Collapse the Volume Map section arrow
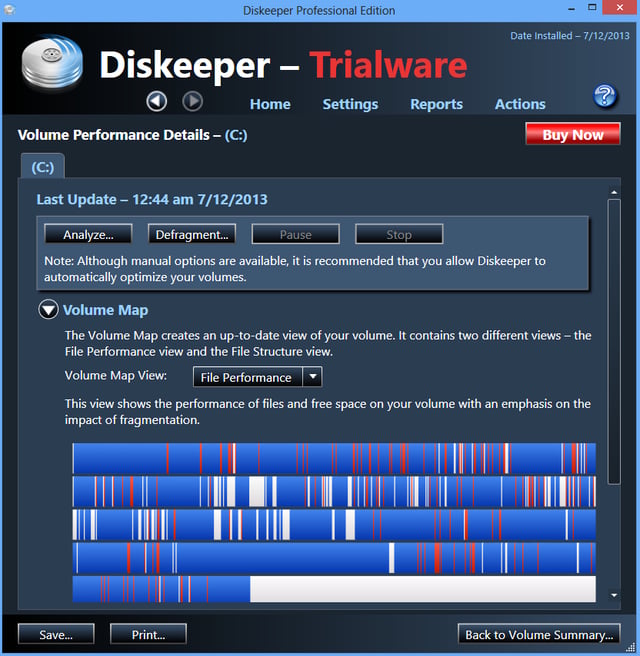640x656 pixels. coord(48,310)
